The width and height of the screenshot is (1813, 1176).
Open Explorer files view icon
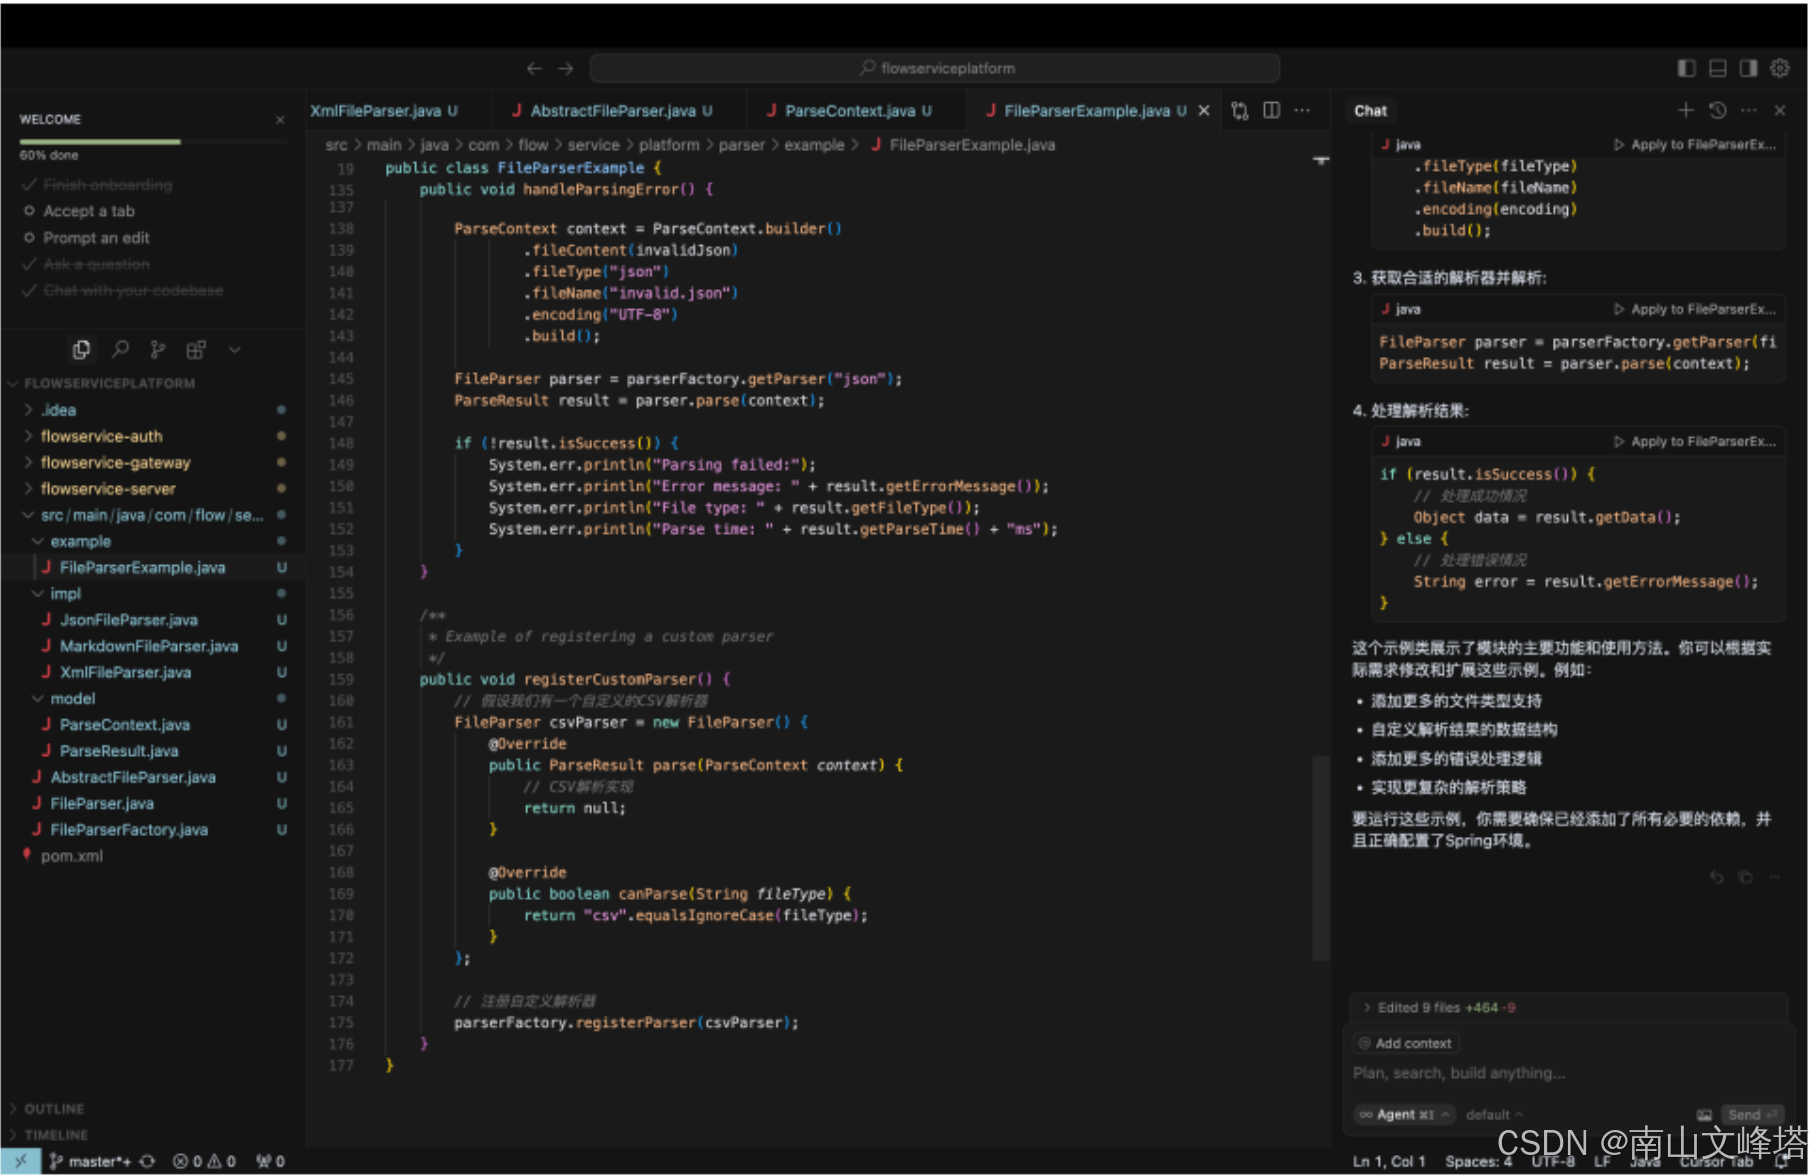point(82,349)
